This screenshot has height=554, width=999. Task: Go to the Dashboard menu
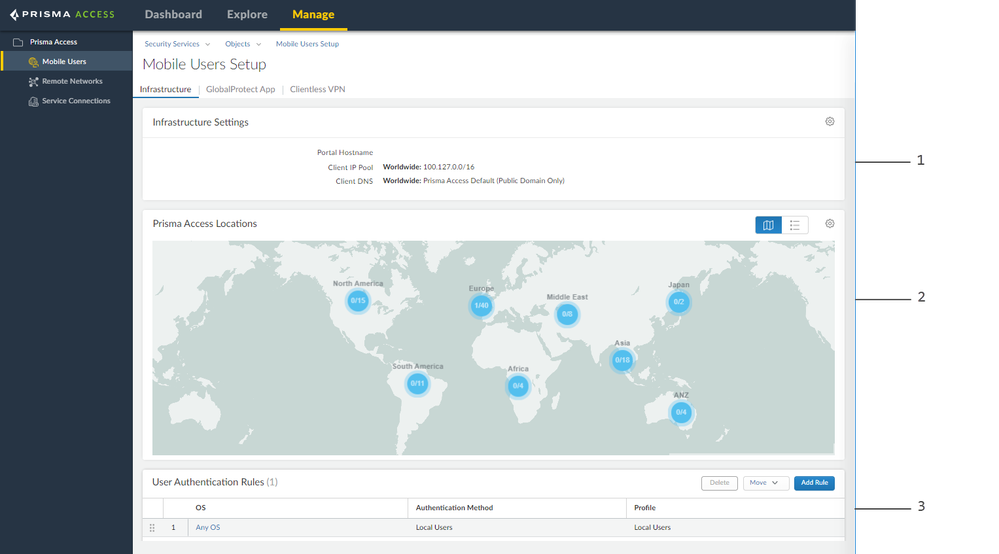click(x=173, y=15)
